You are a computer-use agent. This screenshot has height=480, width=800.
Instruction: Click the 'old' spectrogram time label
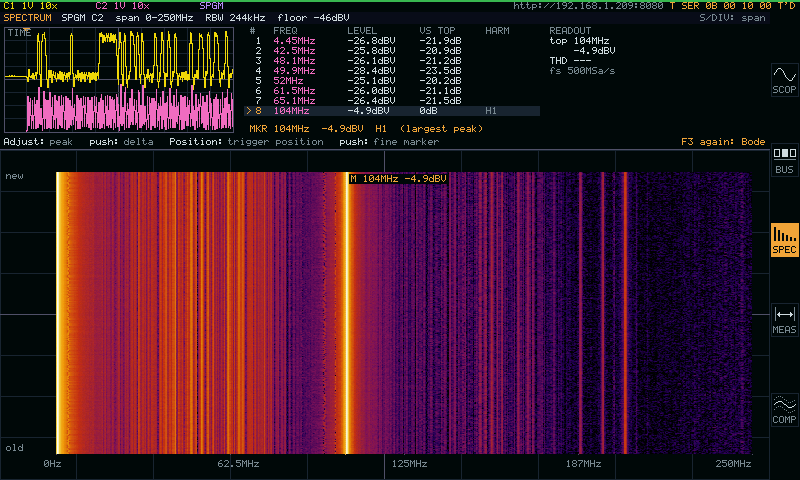click(x=14, y=447)
